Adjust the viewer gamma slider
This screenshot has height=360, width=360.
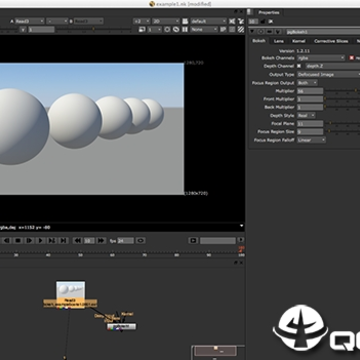pyautogui.click(x=93, y=30)
